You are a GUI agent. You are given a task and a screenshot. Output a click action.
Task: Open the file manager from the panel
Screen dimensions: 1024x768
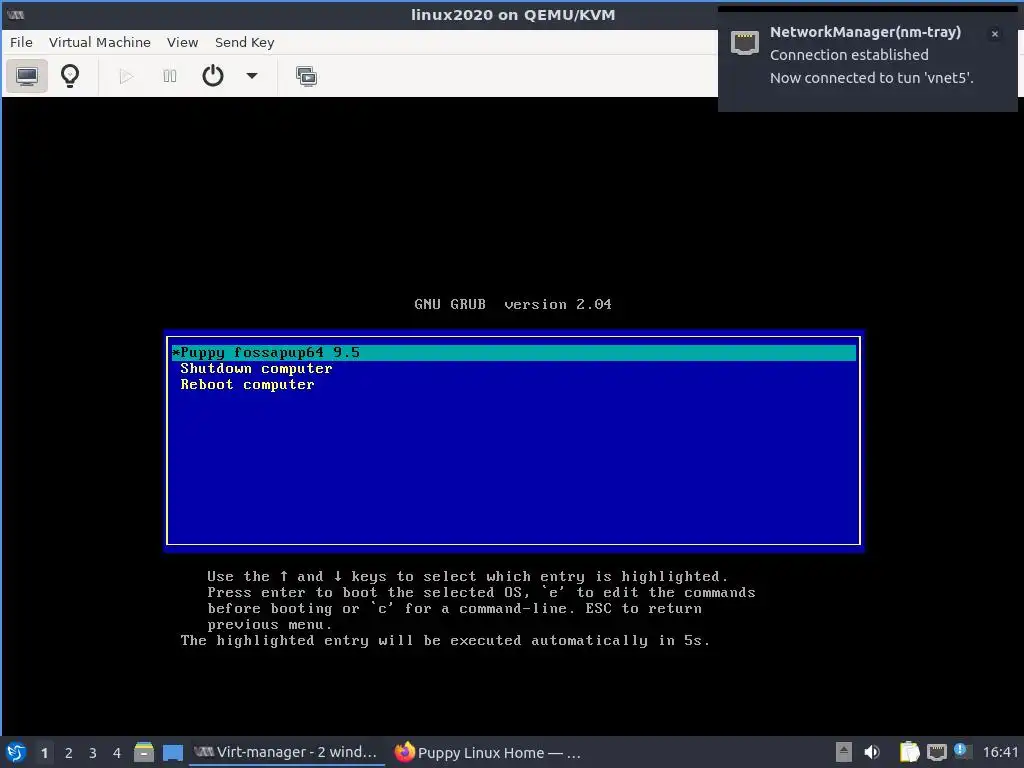click(144, 752)
